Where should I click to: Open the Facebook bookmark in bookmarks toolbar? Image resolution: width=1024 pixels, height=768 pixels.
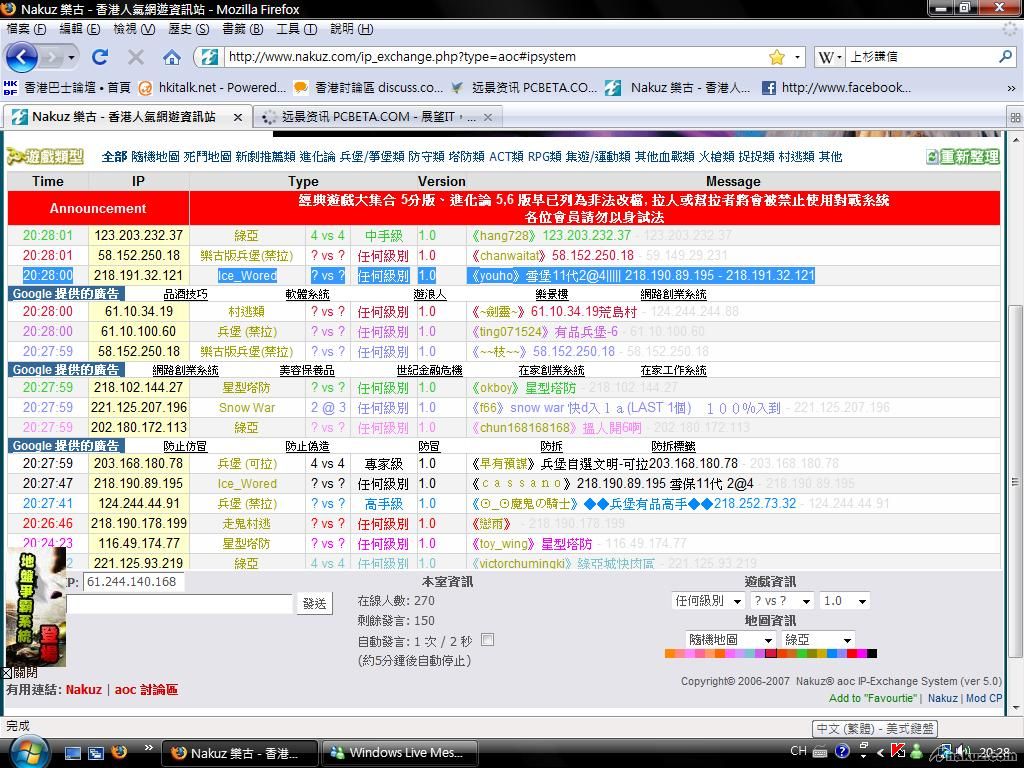pos(836,88)
